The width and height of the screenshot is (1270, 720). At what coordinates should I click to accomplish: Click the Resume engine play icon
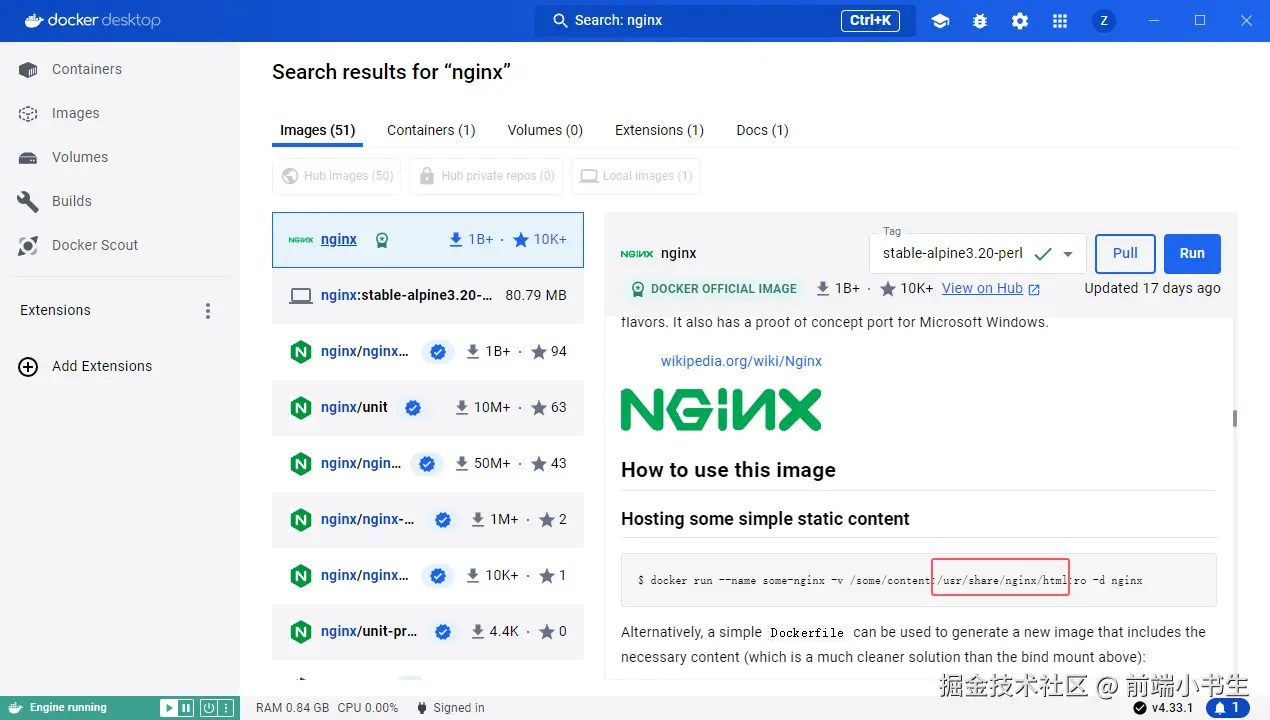click(169, 708)
